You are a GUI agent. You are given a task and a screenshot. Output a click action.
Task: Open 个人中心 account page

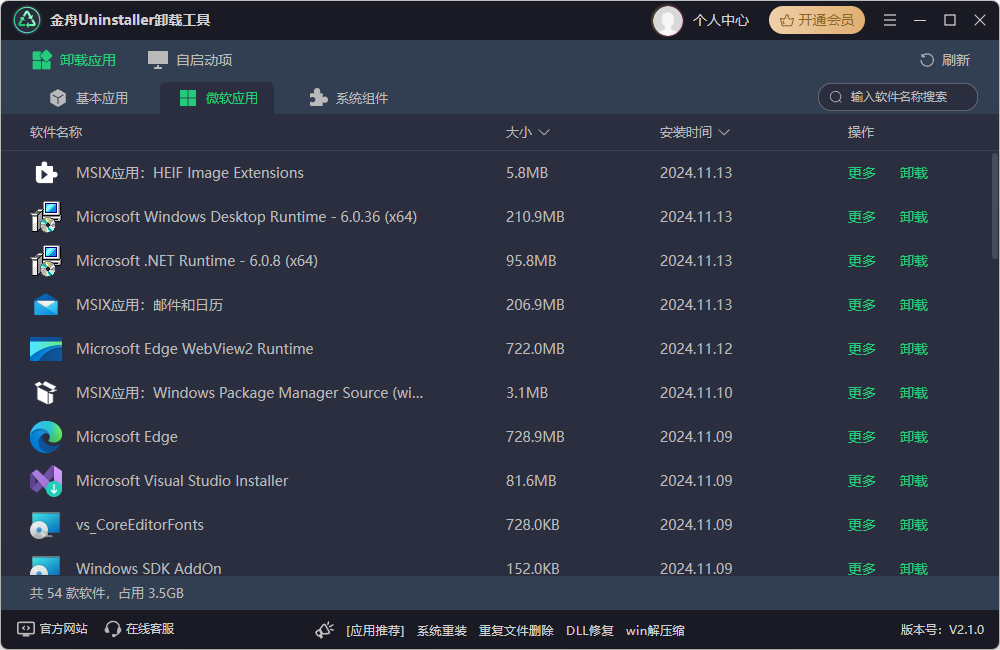pos(721,20)
